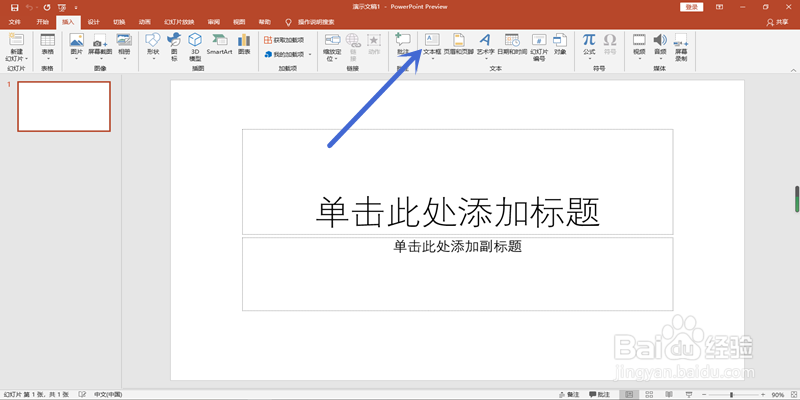
Task: Switch to the 切换 (Transitions) ribbon tab
Action: (119, 22)
